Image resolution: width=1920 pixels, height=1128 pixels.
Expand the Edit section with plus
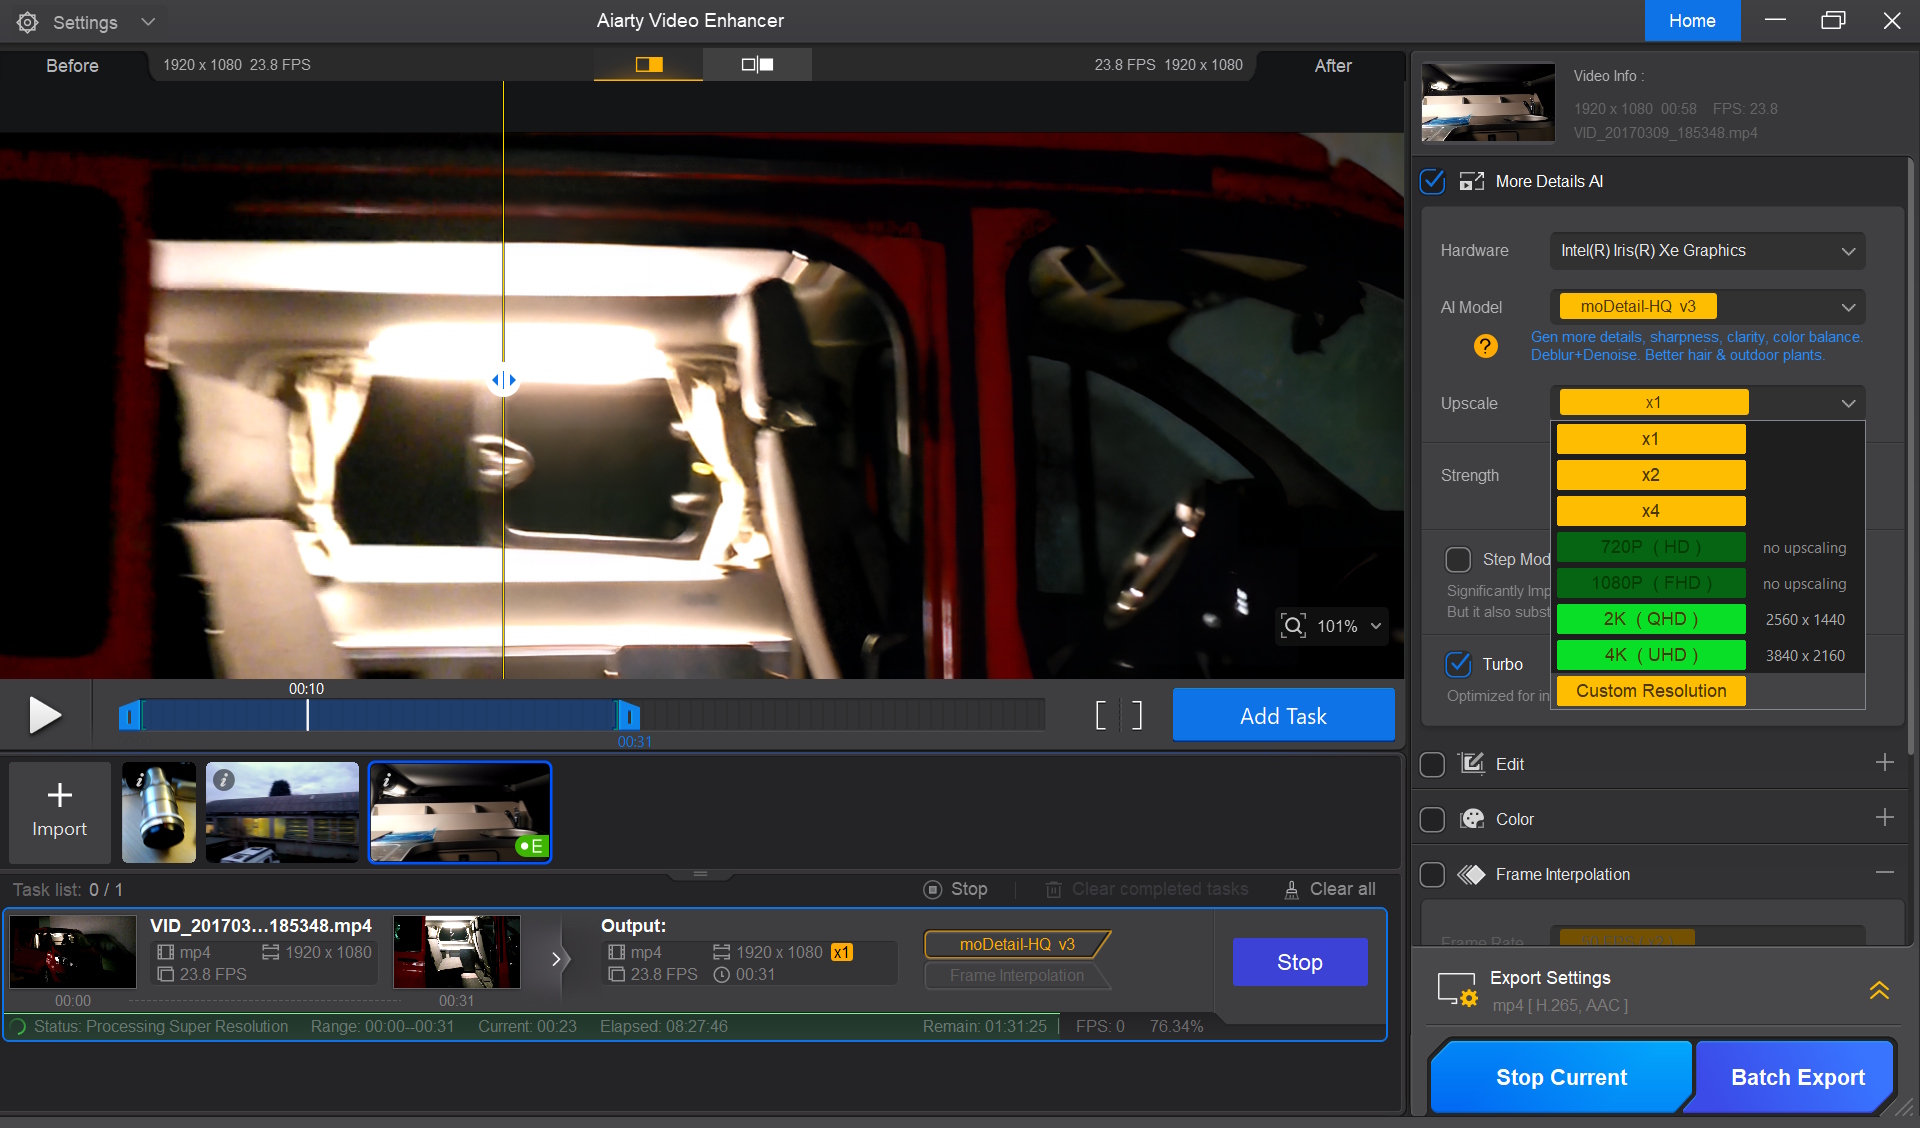point(1884,763)
